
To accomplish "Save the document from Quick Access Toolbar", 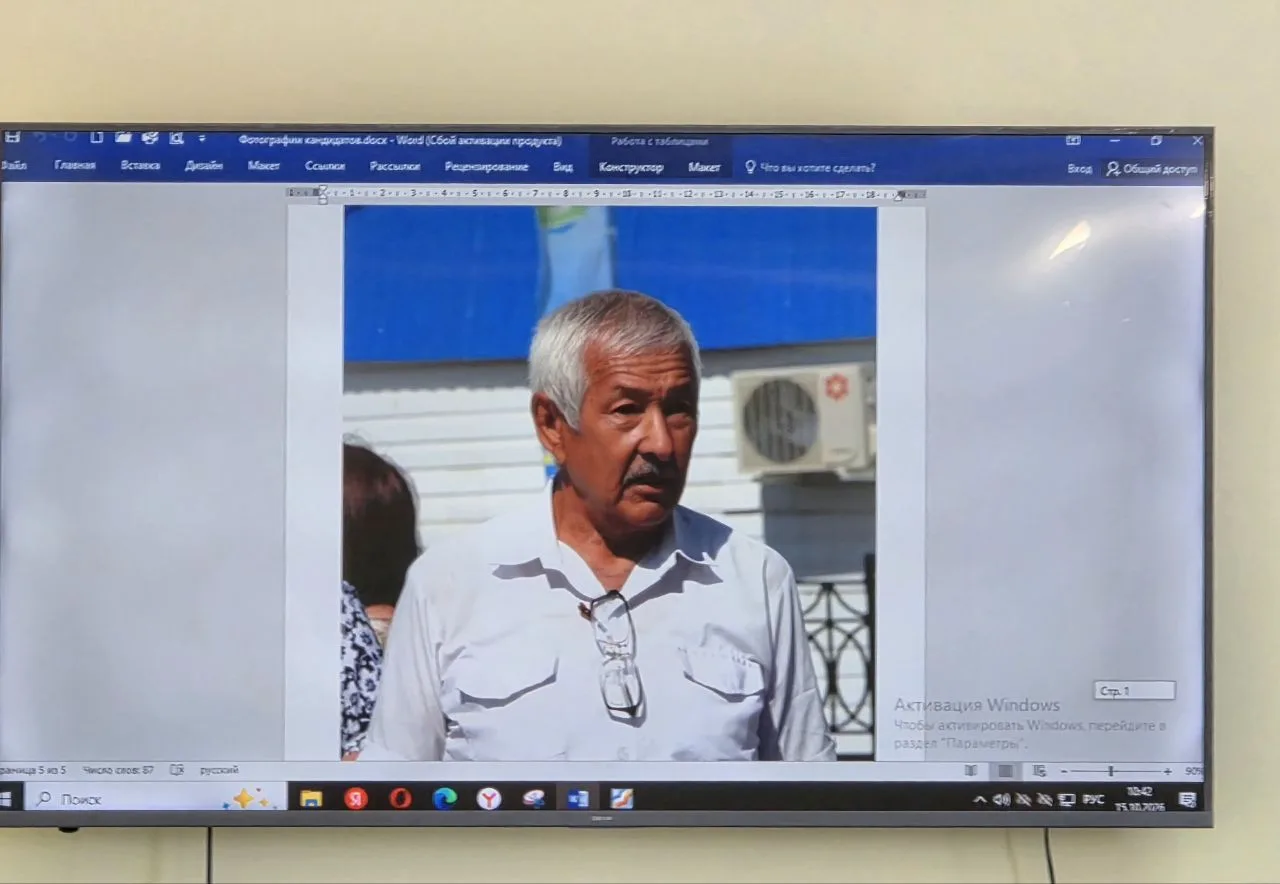I will [12, 137].
